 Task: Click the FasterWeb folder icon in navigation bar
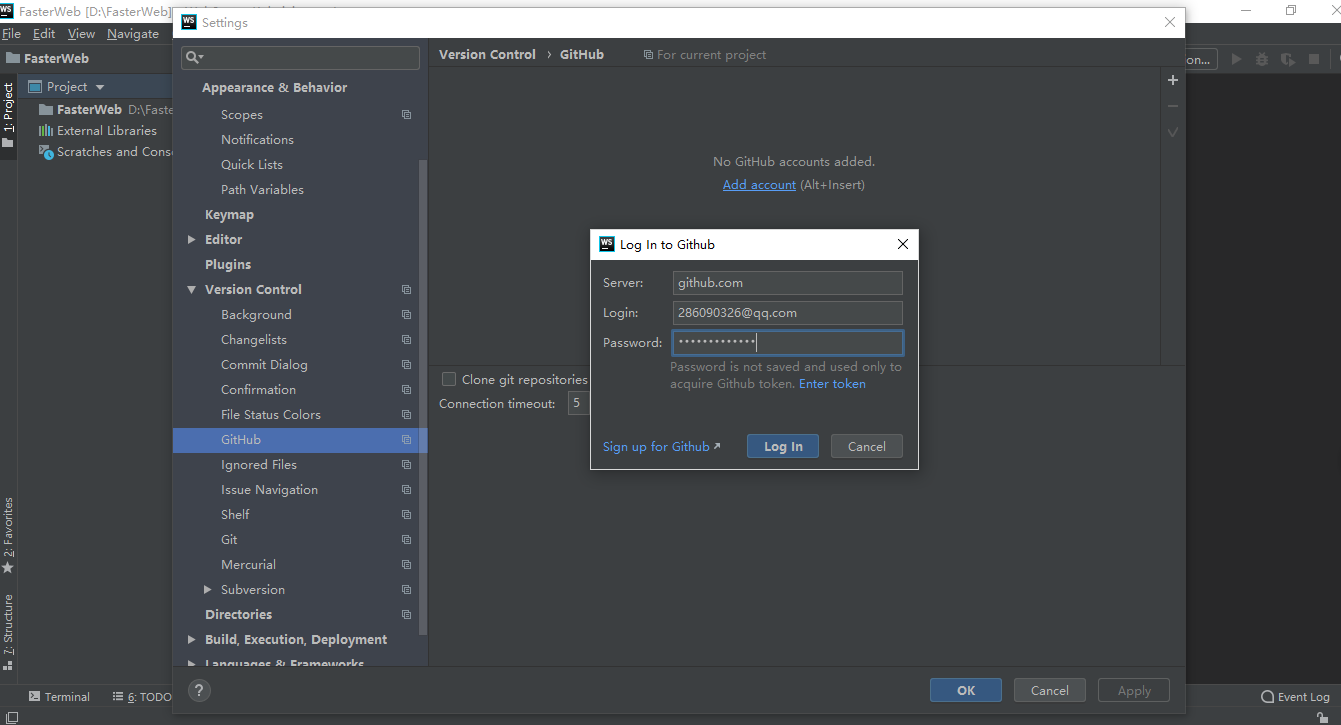(x=11, y=59)
